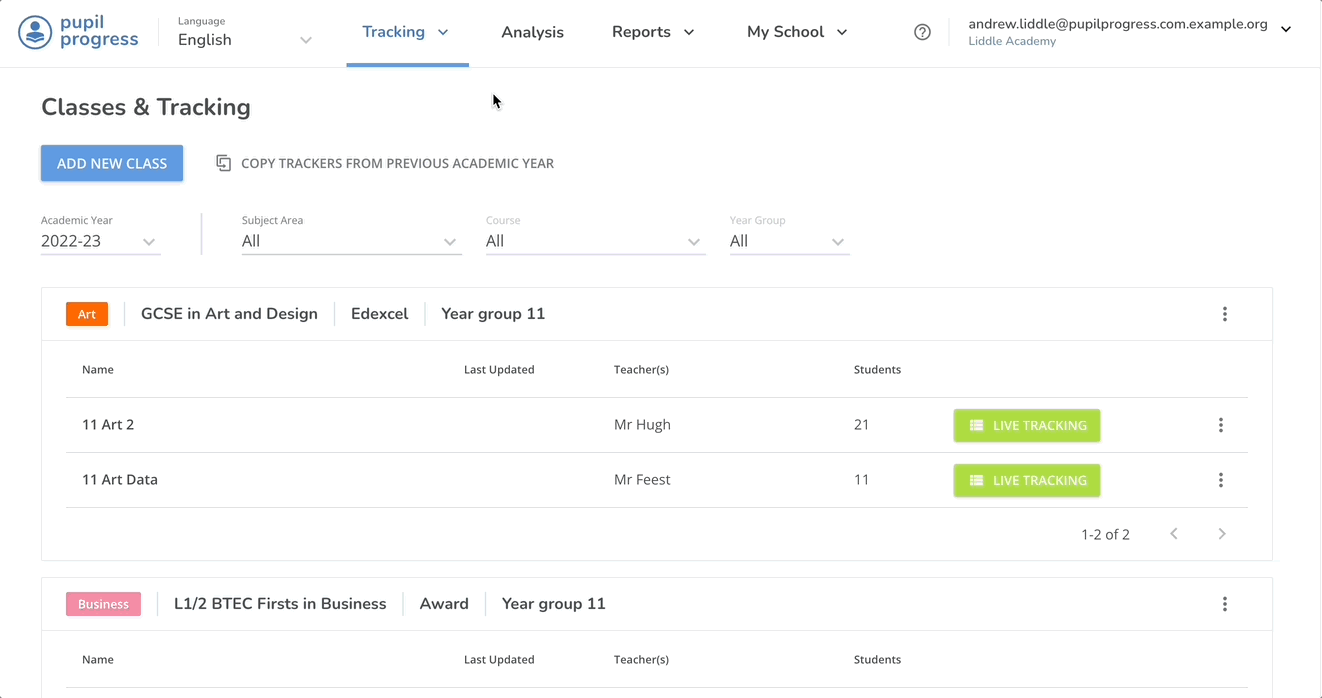Go to previous page of Art classes
Screen dimensions: 1322x698
[x=1174, y=534]
